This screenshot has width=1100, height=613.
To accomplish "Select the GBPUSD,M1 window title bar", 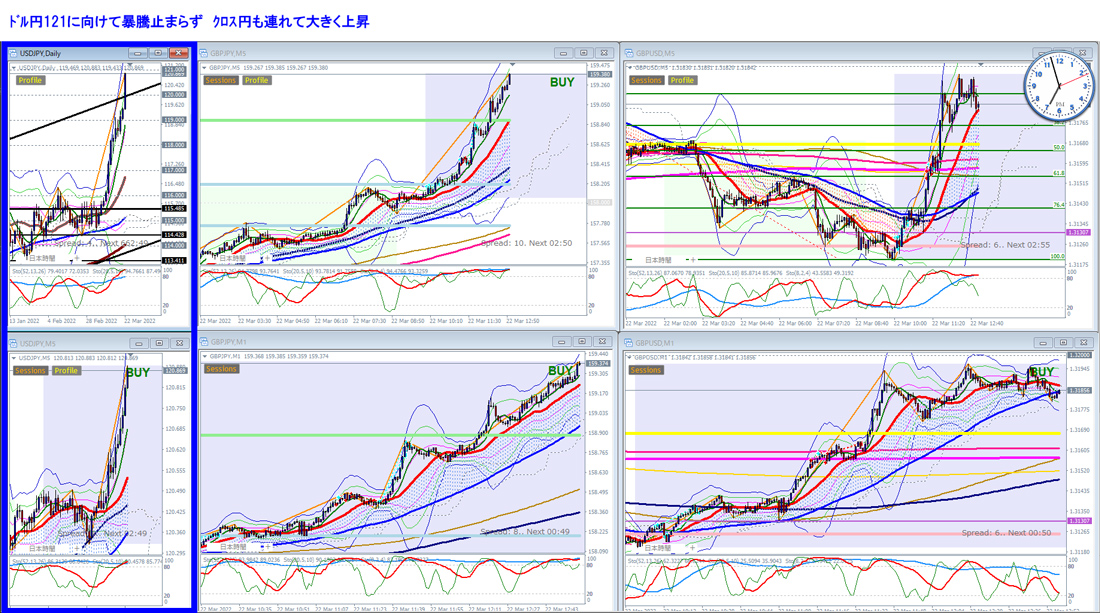I will [x=859, y=343].
